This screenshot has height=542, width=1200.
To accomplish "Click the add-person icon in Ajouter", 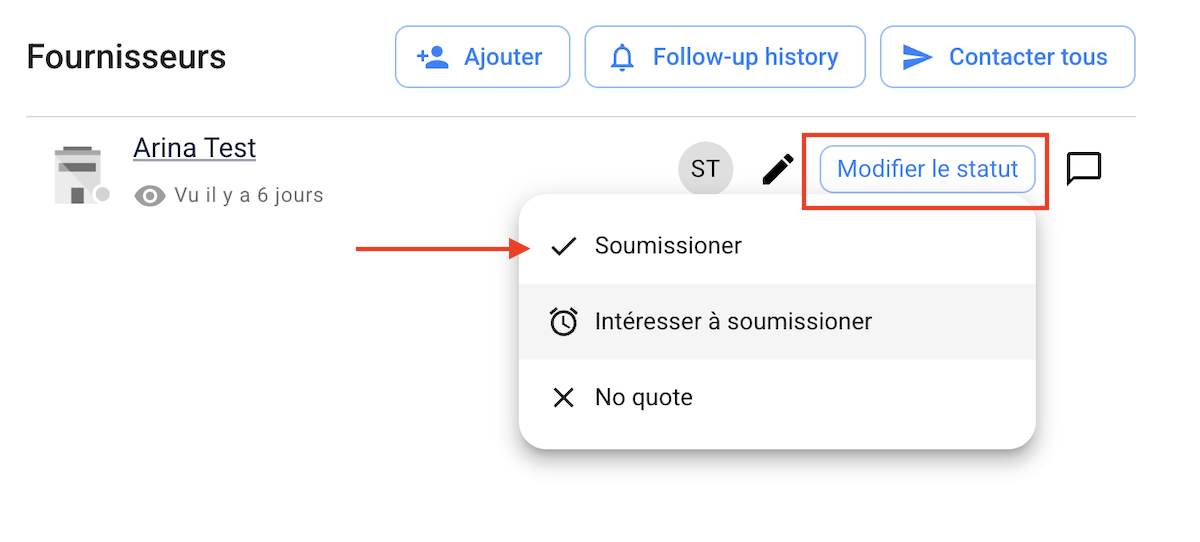I will click(432, 57).
